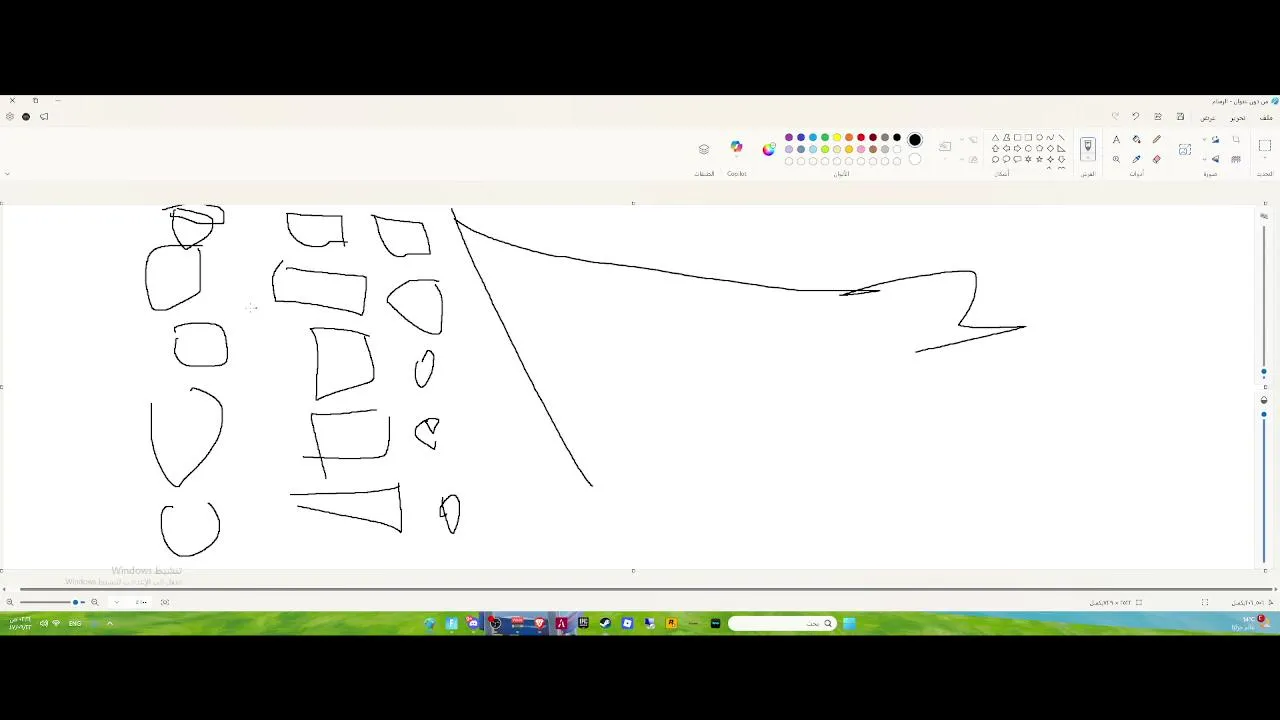
Task: Show hidden system tray icons
Action: [109, 623]
